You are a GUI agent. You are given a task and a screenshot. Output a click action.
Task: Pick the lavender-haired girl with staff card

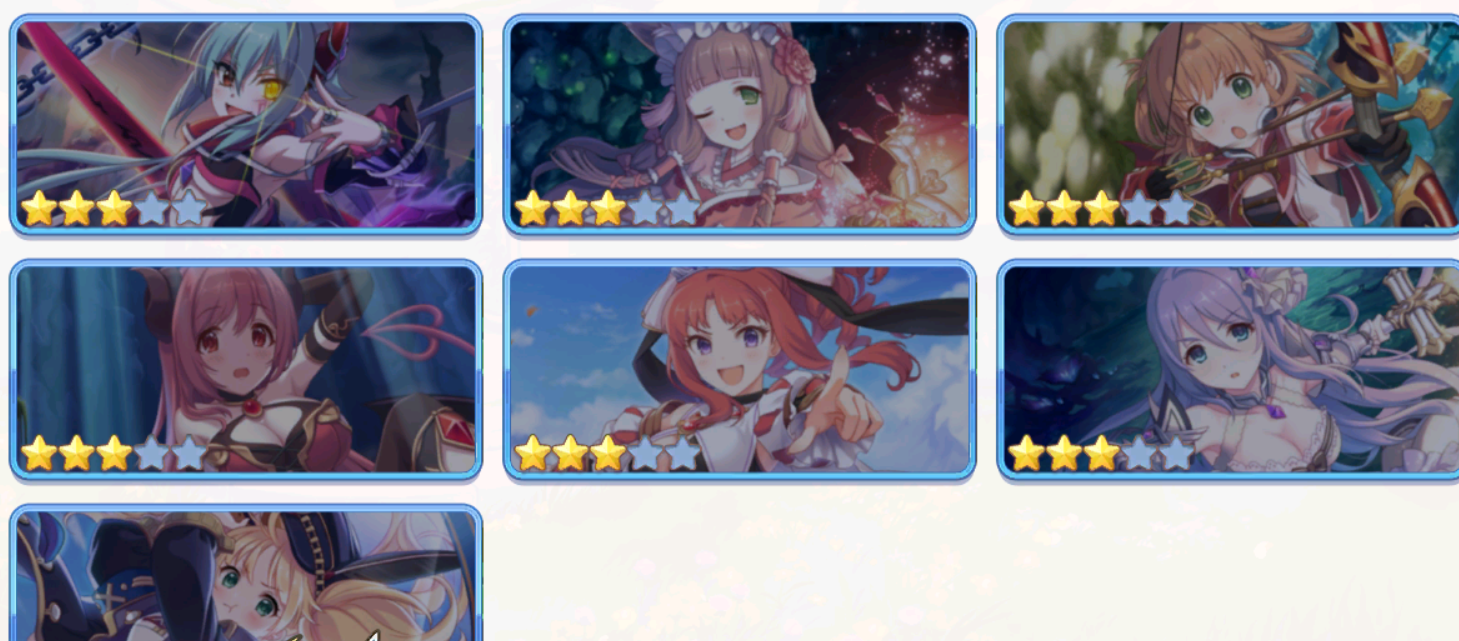pos(1228,369)
